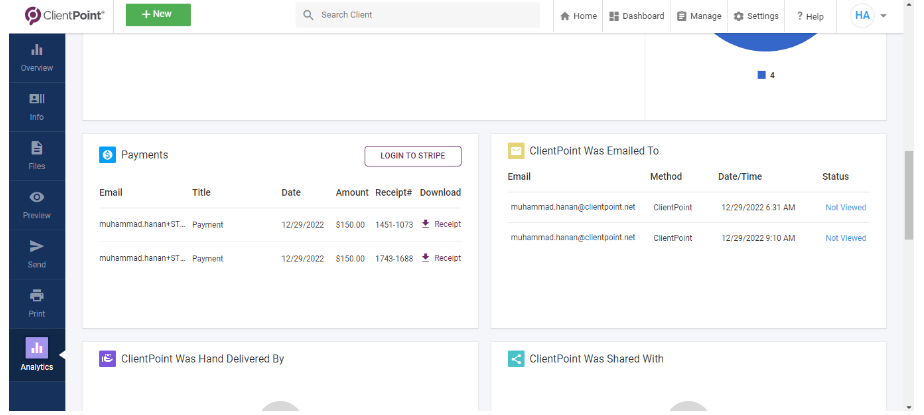The image size is (924, 415).
Task: Click receipt number 1451-1073
Action: [x=394, y=225]
